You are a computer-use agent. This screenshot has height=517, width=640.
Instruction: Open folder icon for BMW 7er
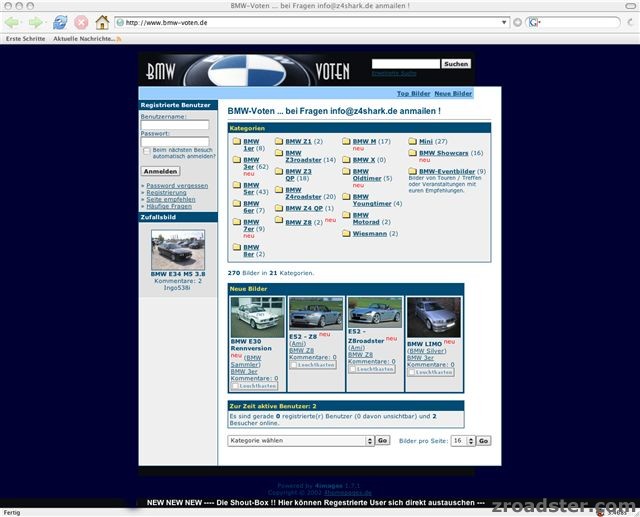click(x=237, y=222)
